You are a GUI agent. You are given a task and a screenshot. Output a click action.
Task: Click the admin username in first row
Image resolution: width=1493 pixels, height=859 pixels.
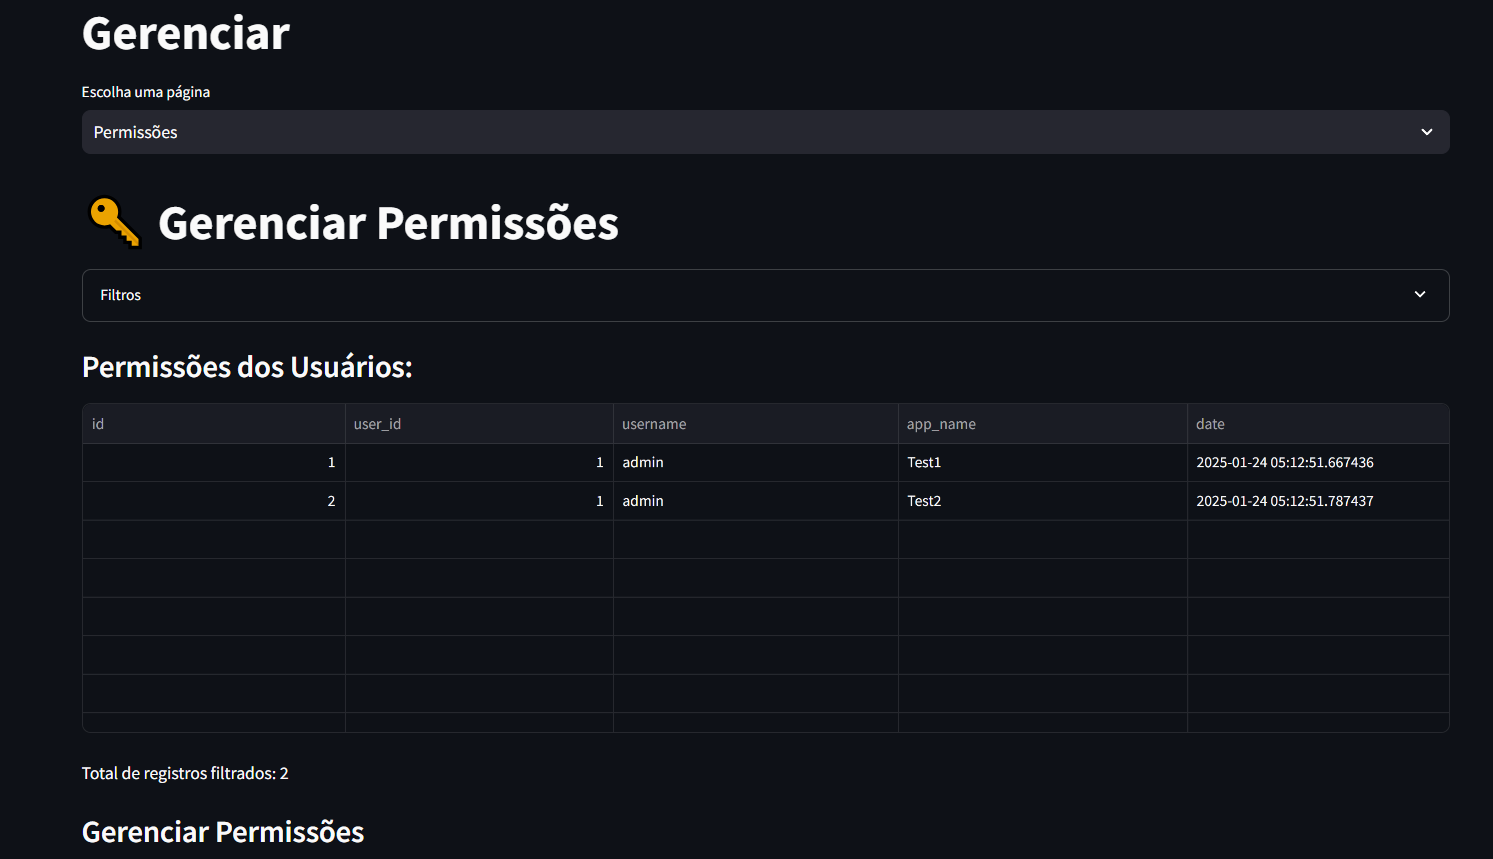click(x=643, y=462)
